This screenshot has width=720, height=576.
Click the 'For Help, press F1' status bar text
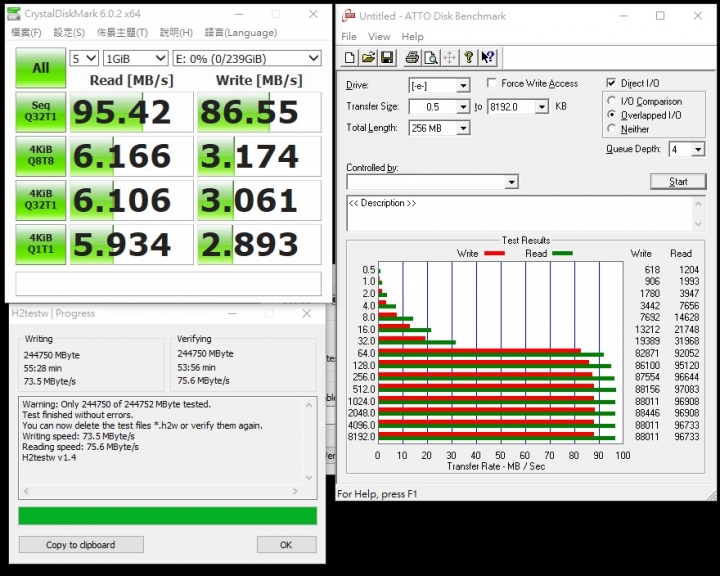377,494
